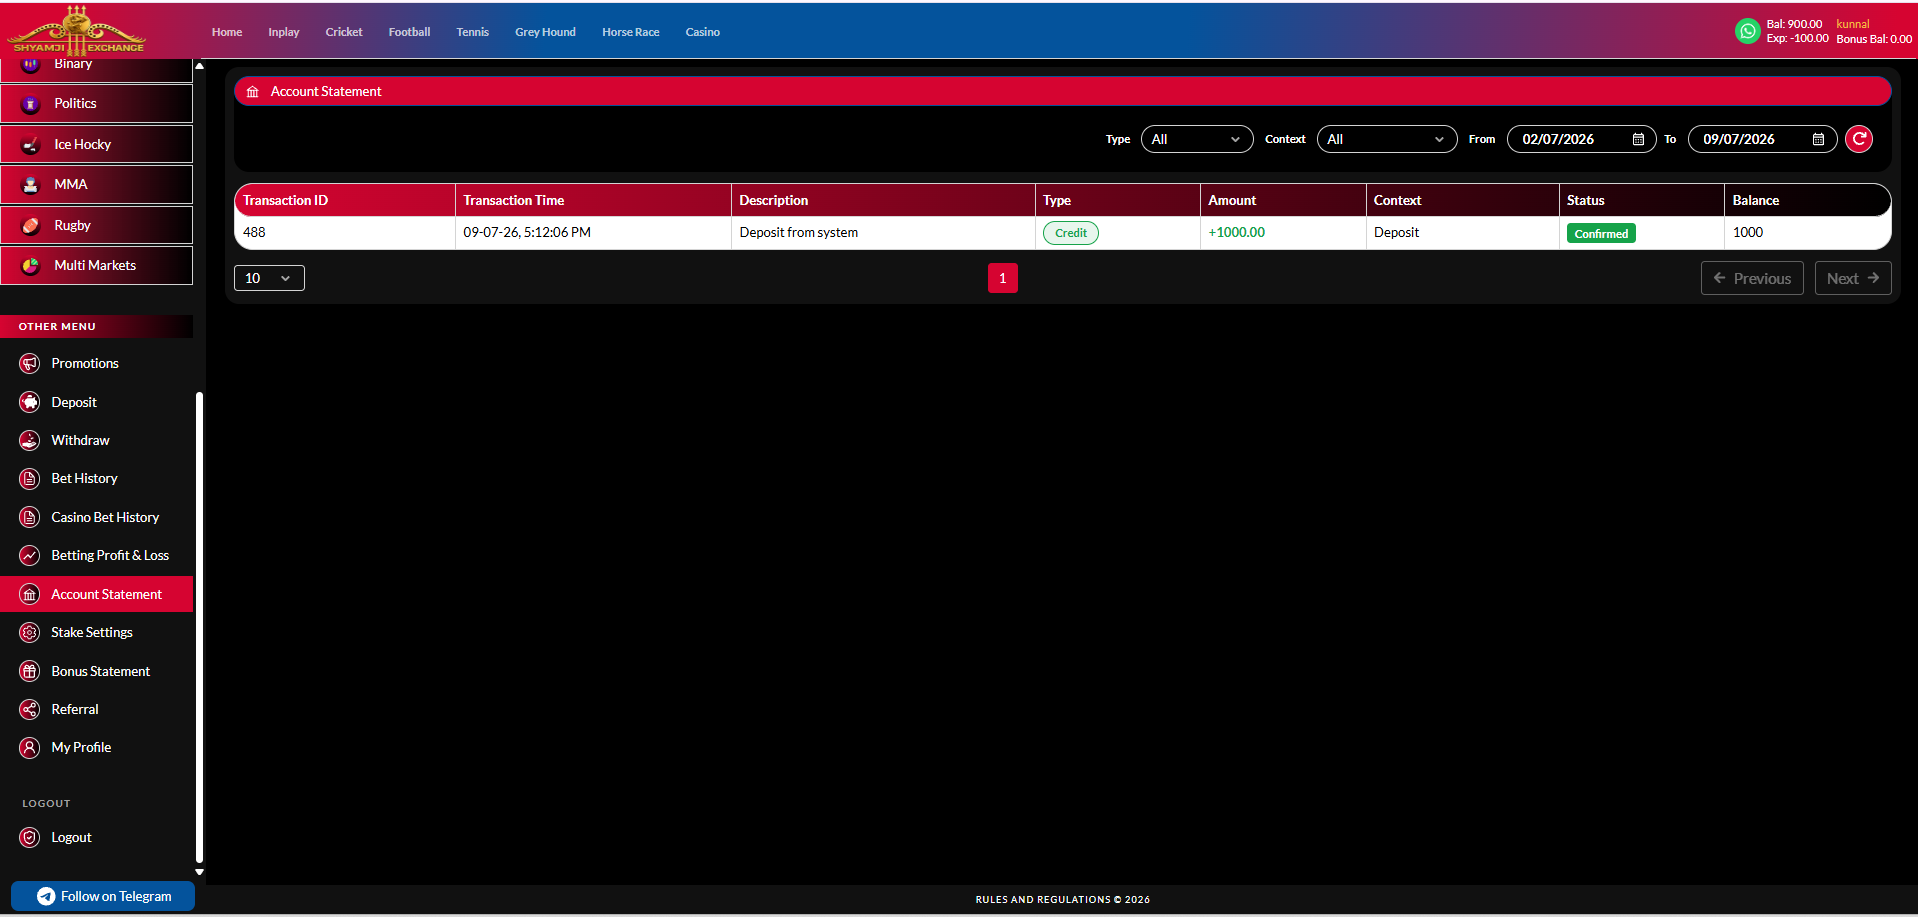Click the Next pagination button

pos(1853,278)
